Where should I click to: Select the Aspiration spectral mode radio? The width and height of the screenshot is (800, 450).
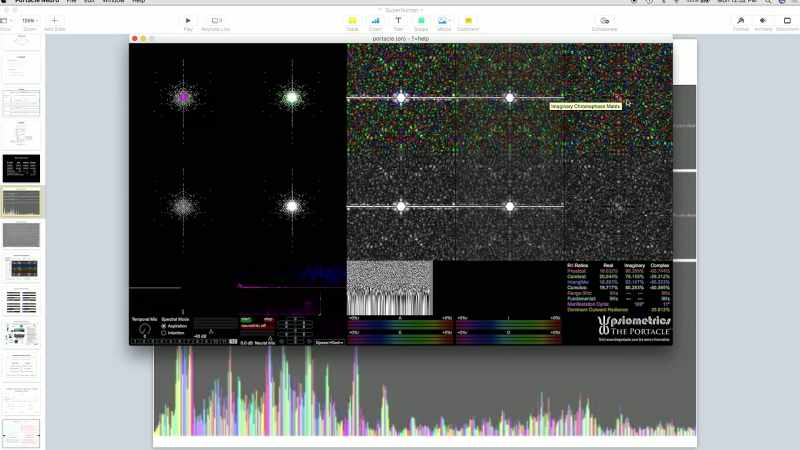pos(164,326)
